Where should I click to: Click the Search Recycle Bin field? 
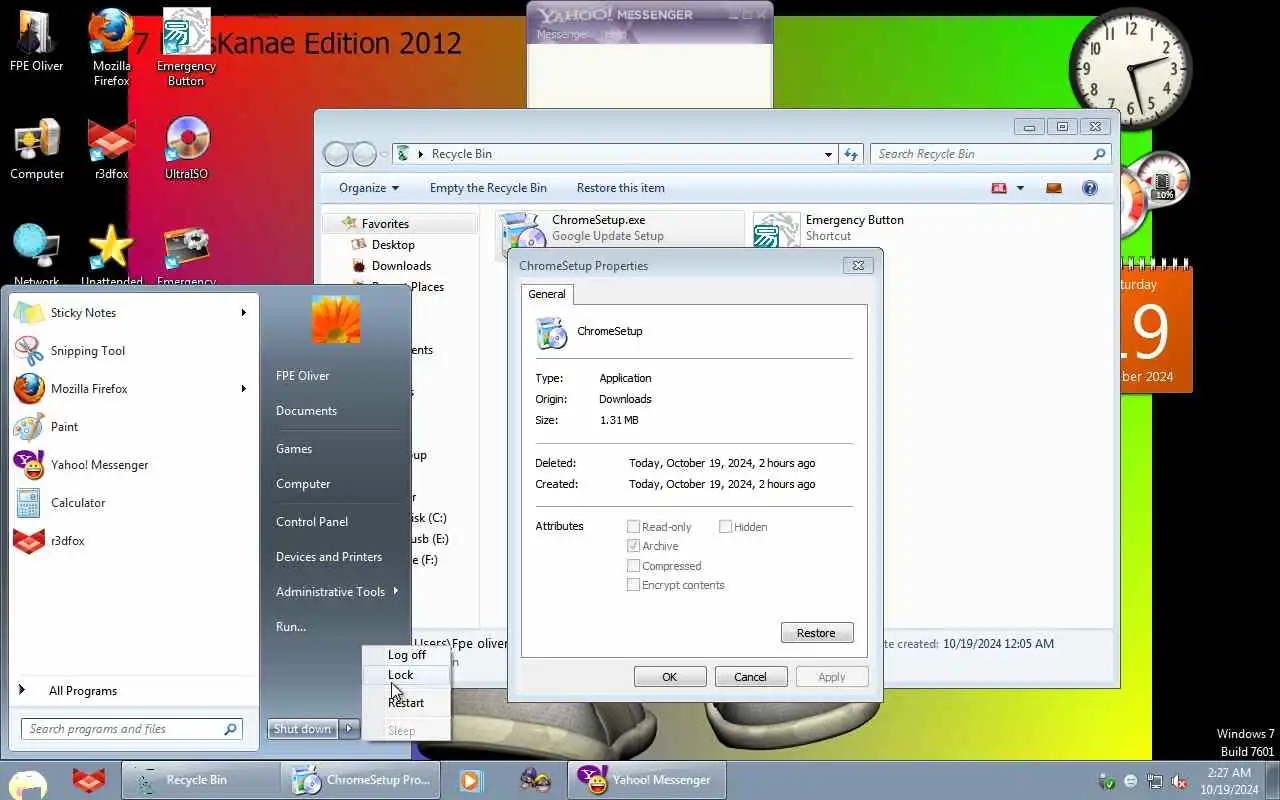click(x=990, y=154)
